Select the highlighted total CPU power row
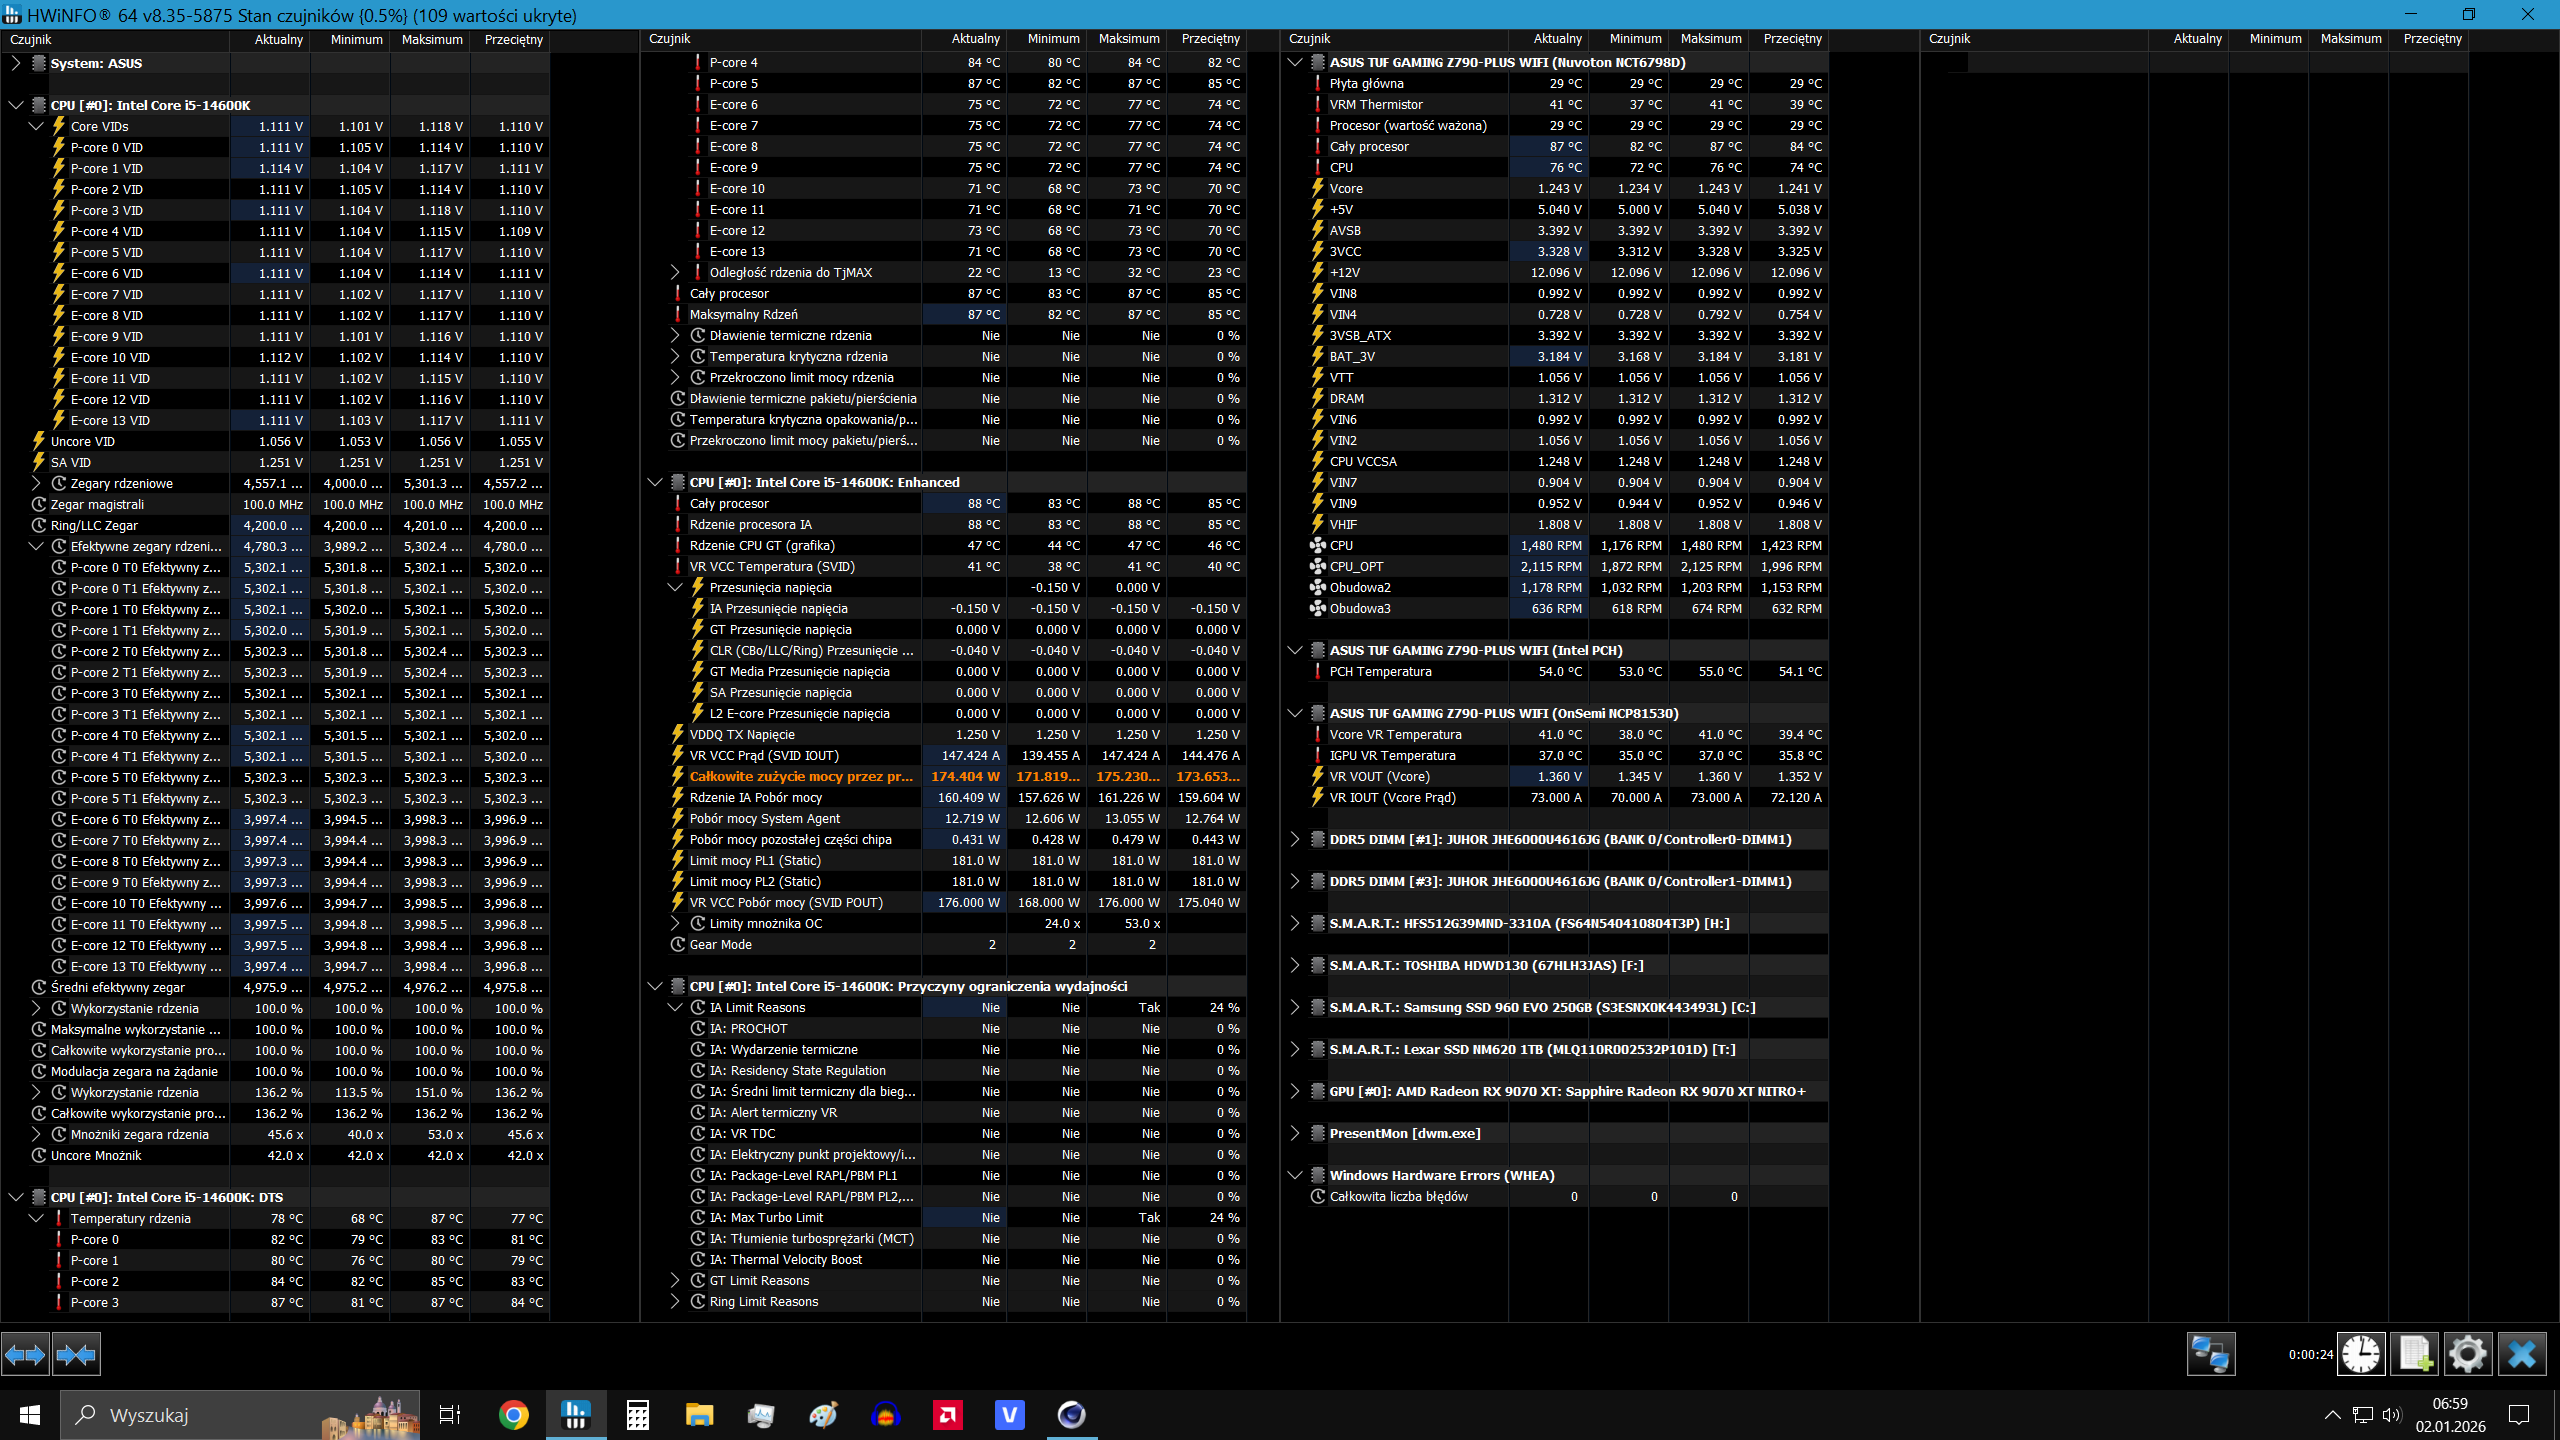 [x=800, y=776]
